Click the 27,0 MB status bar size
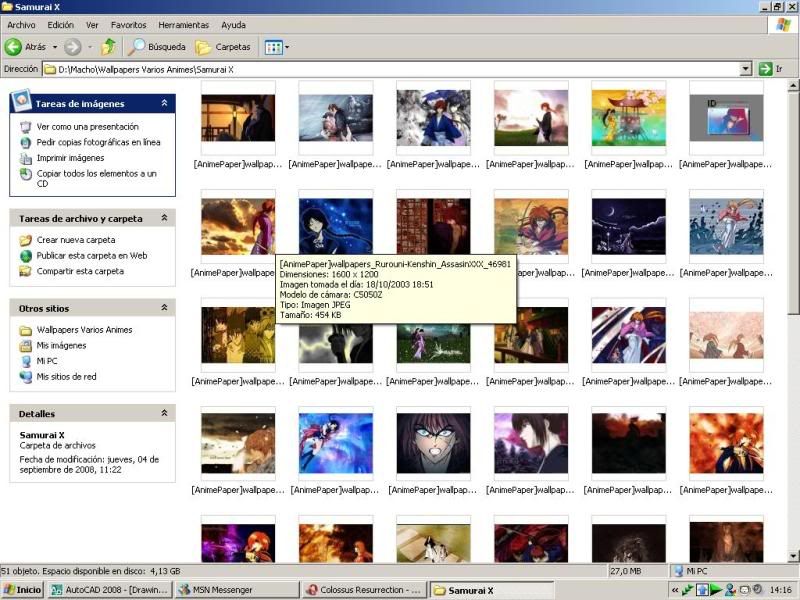The width and height of the screenshot is (800, 600). [626, 571]
